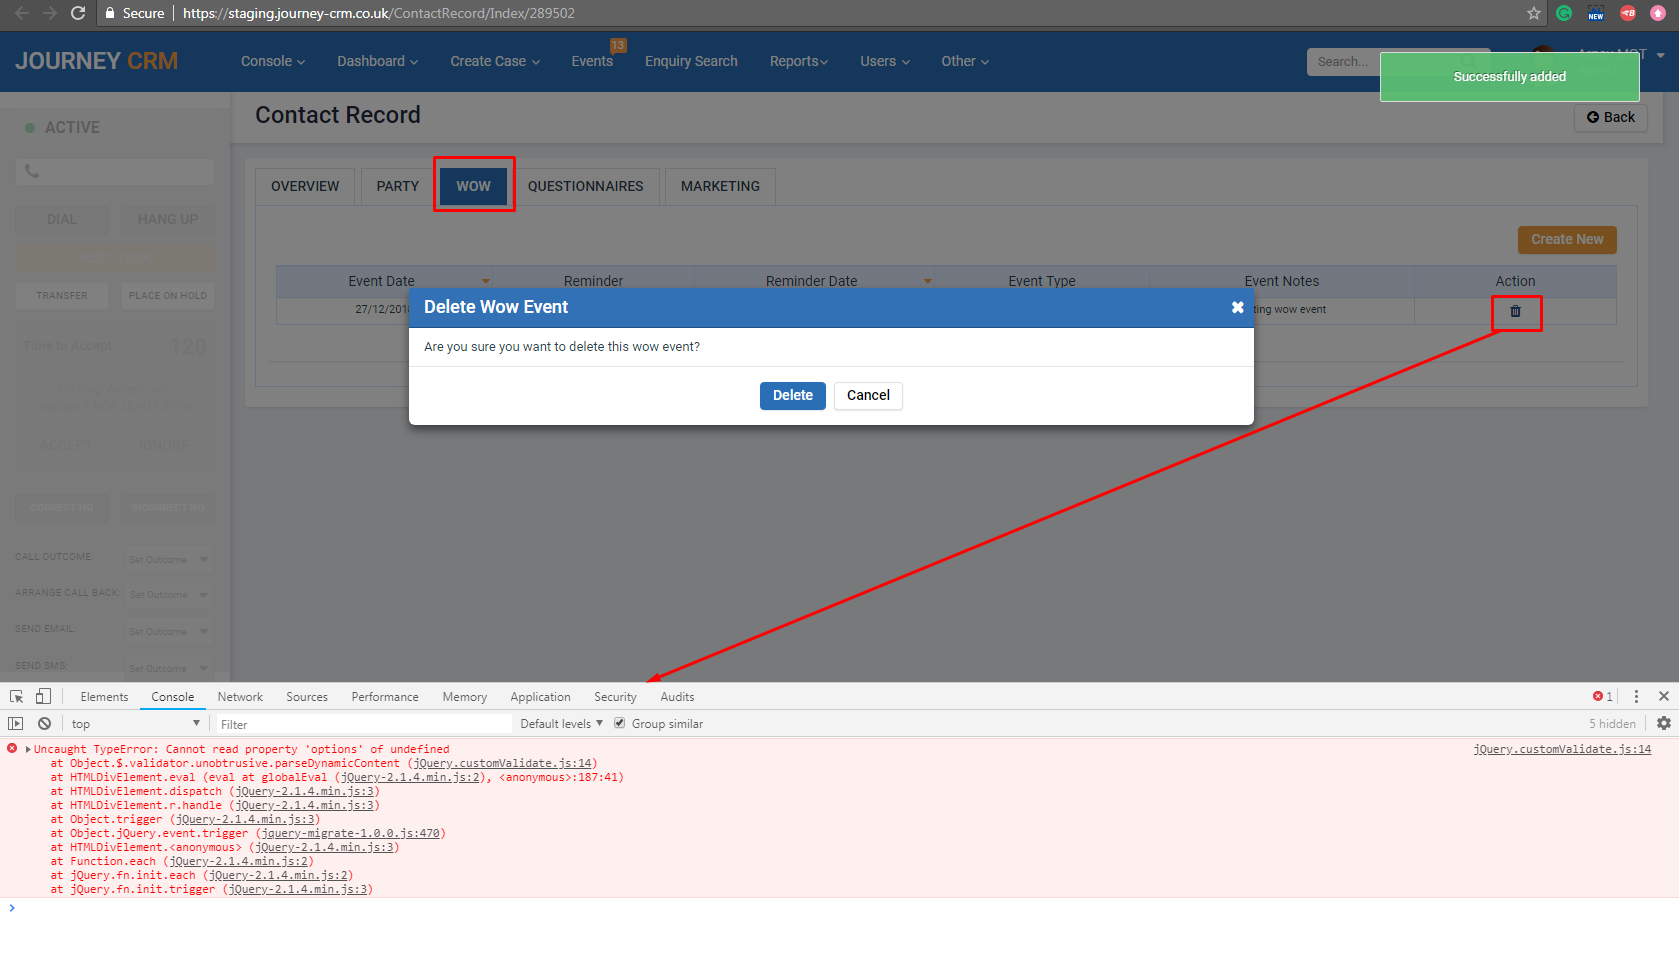Open the DevTools three-dot menu
Image resolution: width=1679 pixels, height=964 pixels.
tap(1636, 696)
